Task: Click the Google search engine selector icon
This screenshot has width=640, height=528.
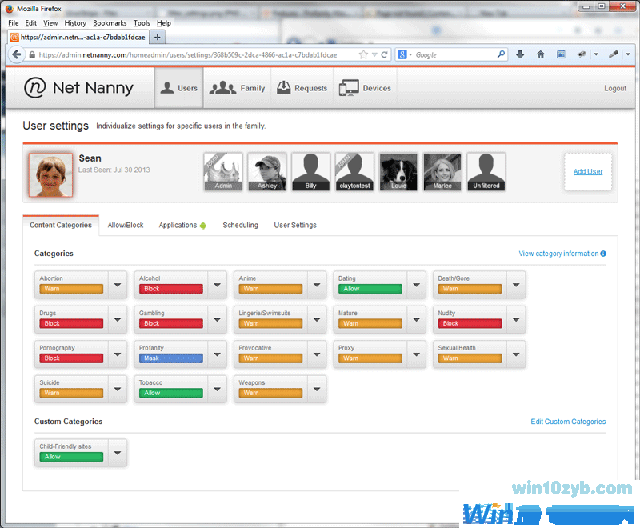Action: pyautogui.click(x=402, y=54)
